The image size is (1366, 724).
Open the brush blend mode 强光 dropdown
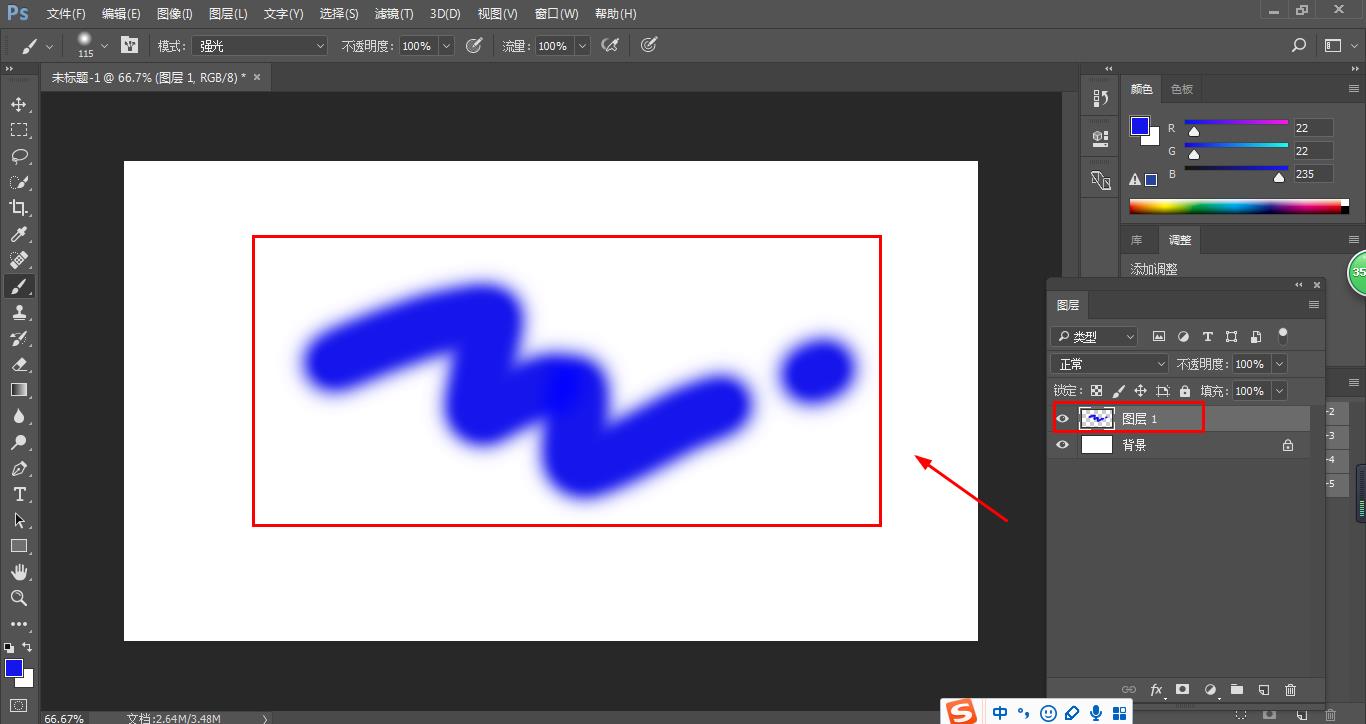(x=260, y=46)
